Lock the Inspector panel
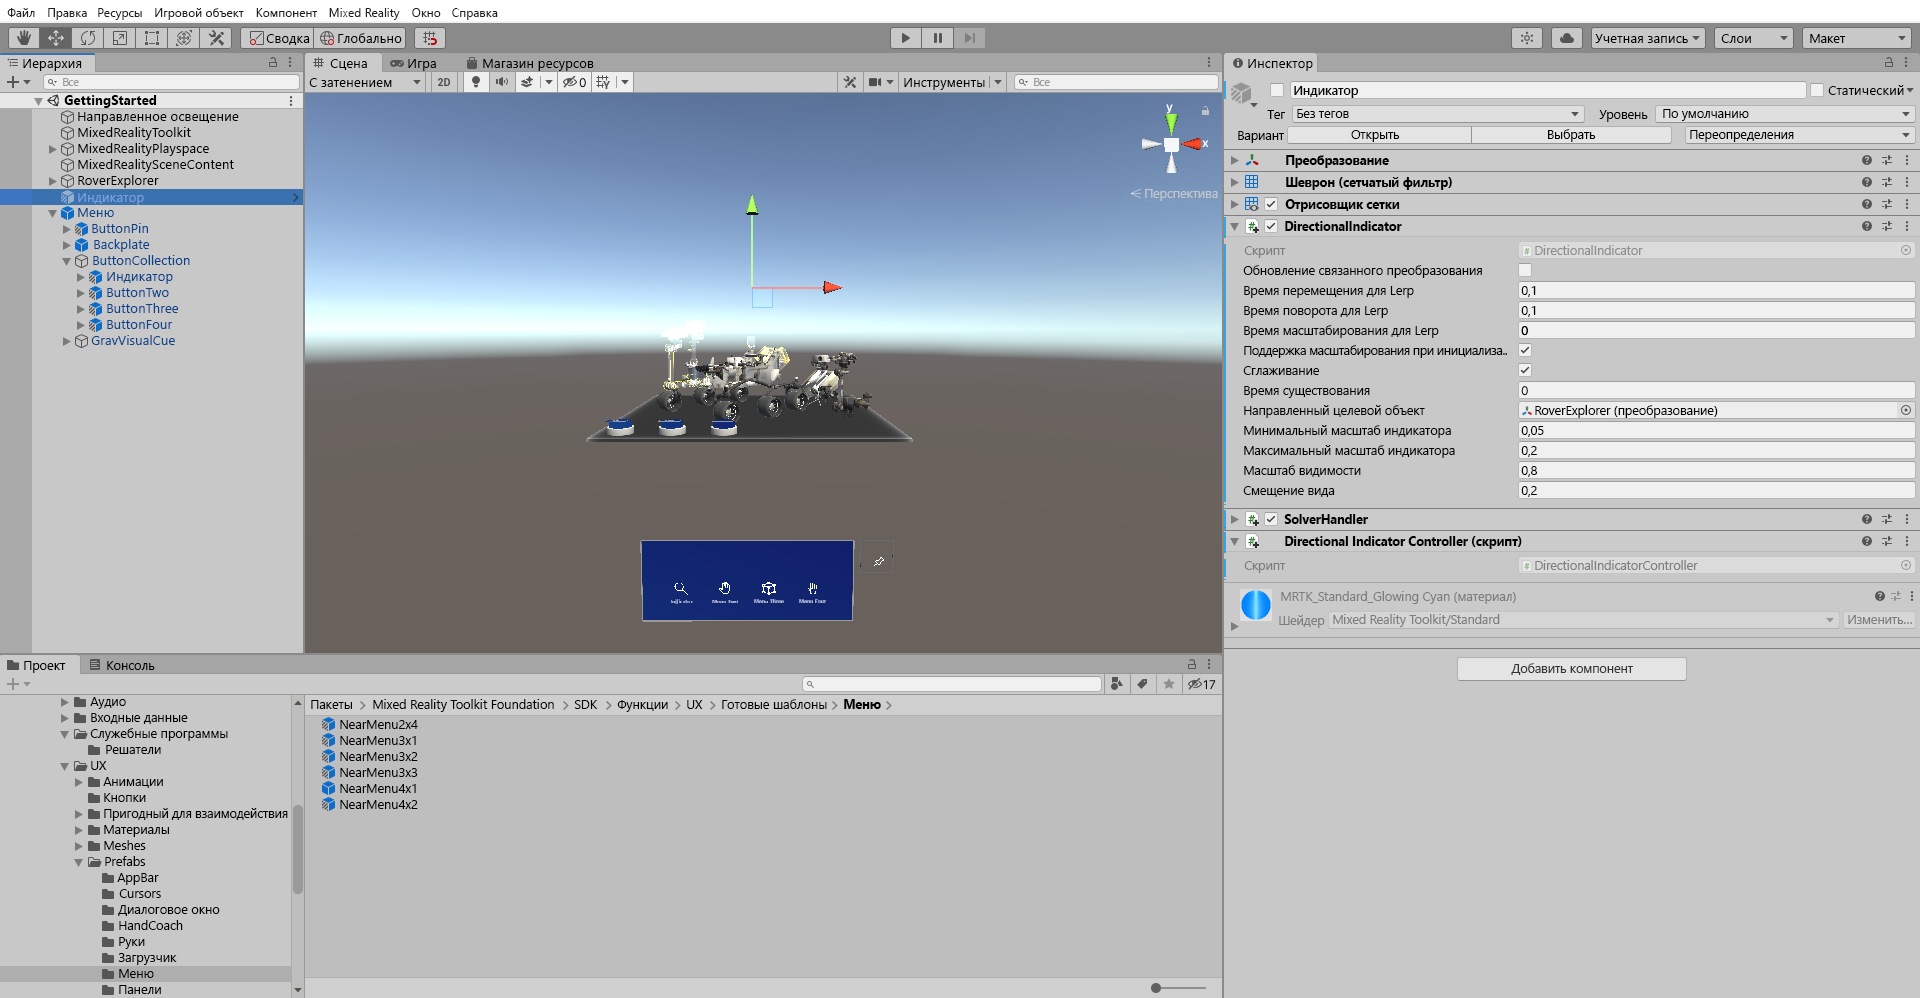Image resolution: width=1920 pixels, height=998 pixels. coord(1889,62)
